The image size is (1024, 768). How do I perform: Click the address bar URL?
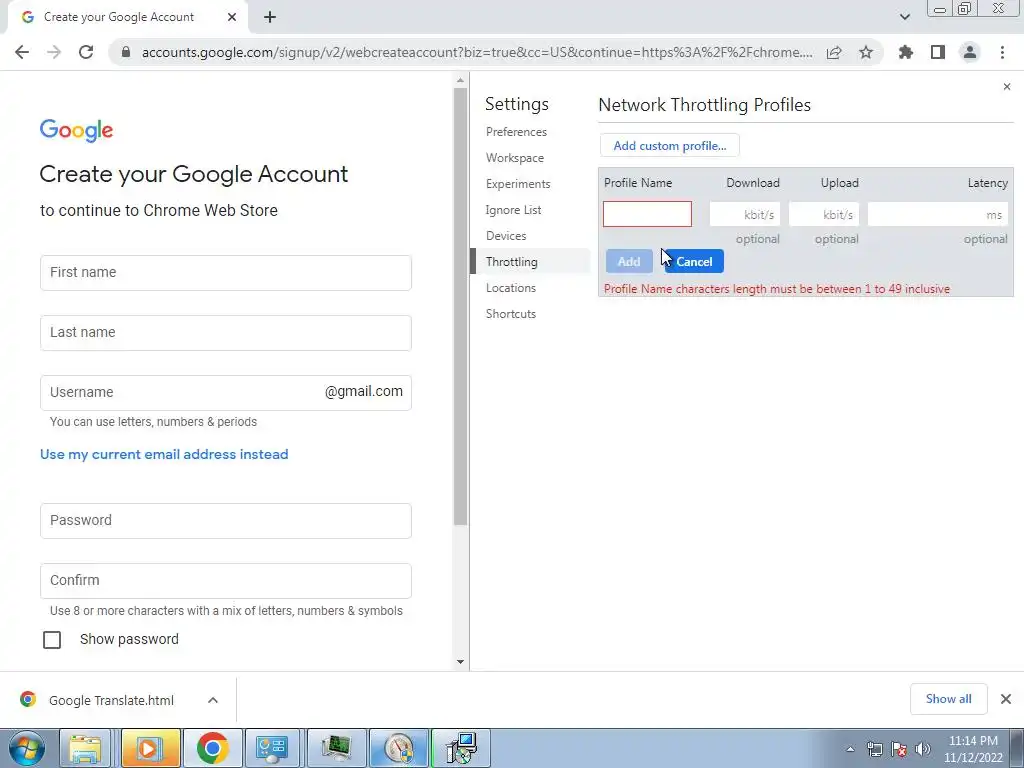pos(477,52)
